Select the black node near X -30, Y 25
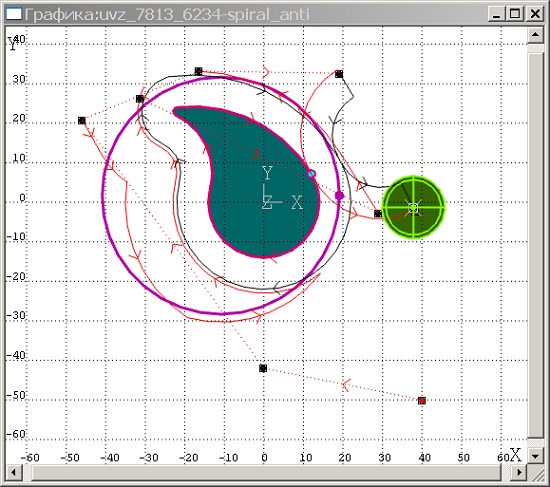 [x=140, y=99]
